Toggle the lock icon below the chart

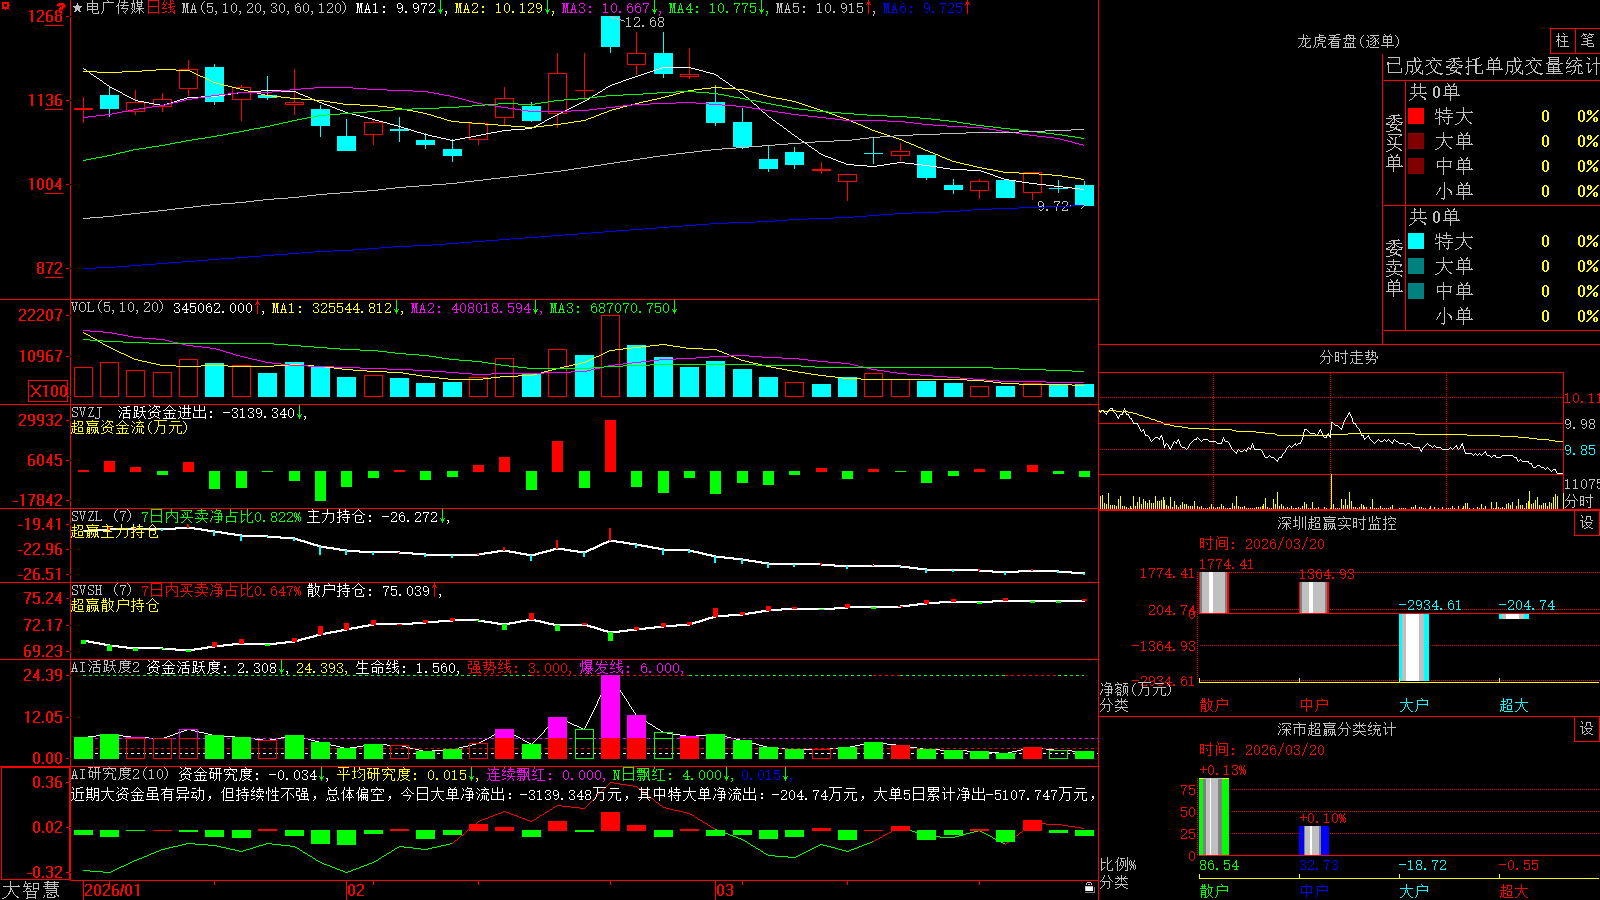[x=1090, y=887]
